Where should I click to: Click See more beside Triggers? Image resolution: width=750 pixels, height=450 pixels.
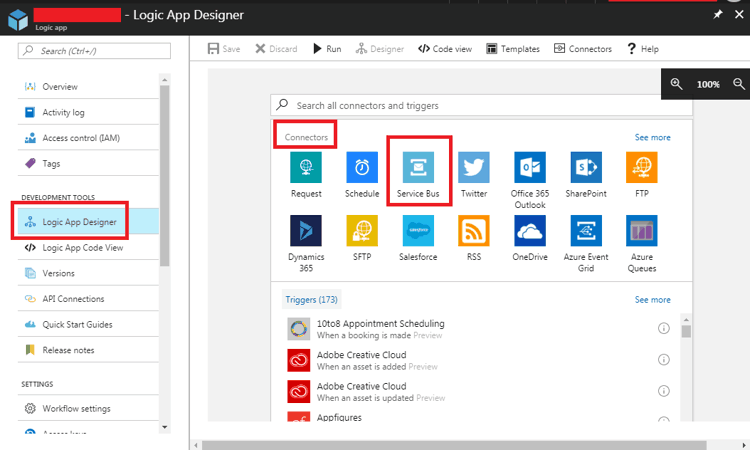pyautogui.click(x=652, y=299)
